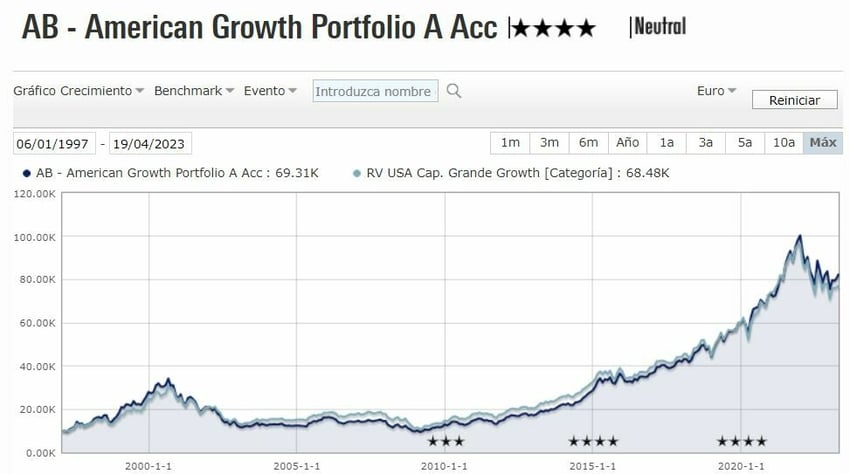
Task: Toggle the RV USA Cap. Grande Growth legend dot
Action: (x=357, y=173)
